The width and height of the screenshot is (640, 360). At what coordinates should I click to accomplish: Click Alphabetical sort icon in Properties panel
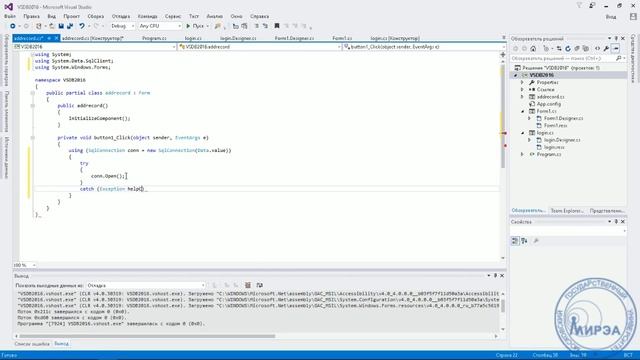point(524,241)
